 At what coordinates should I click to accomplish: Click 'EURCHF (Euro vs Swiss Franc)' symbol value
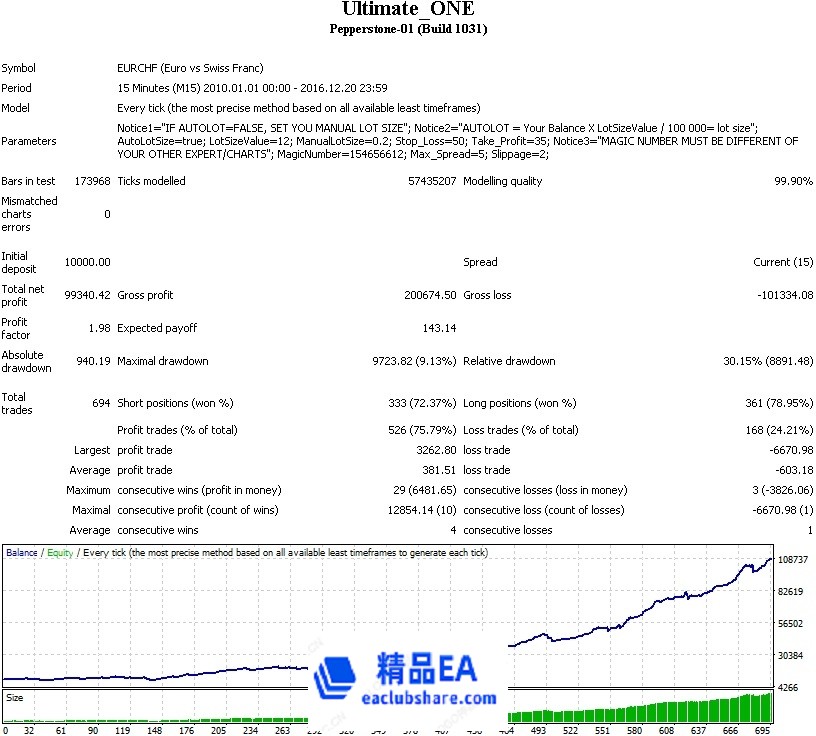click(x=190, y=68)
